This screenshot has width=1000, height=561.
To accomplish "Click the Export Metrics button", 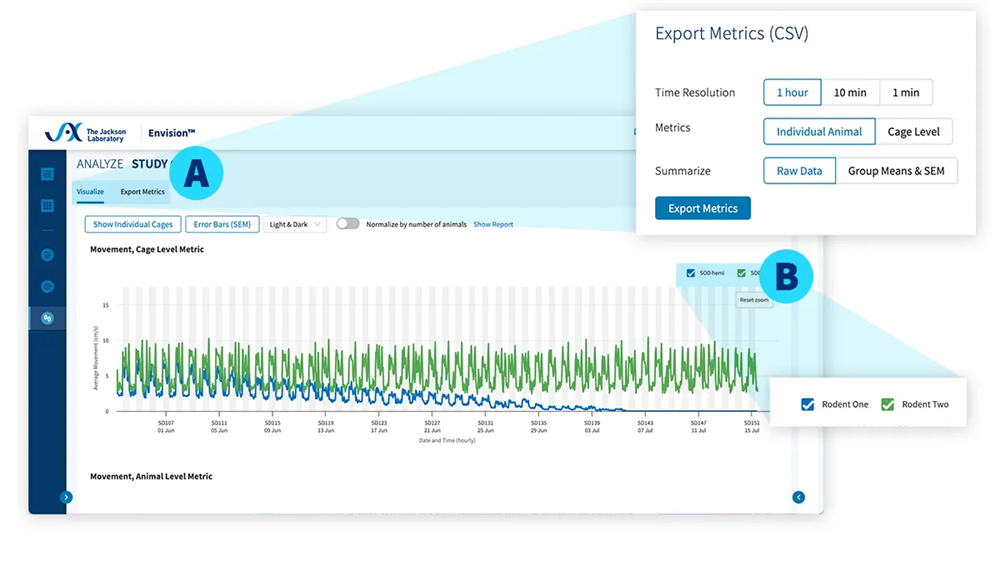I will point(702,208).
